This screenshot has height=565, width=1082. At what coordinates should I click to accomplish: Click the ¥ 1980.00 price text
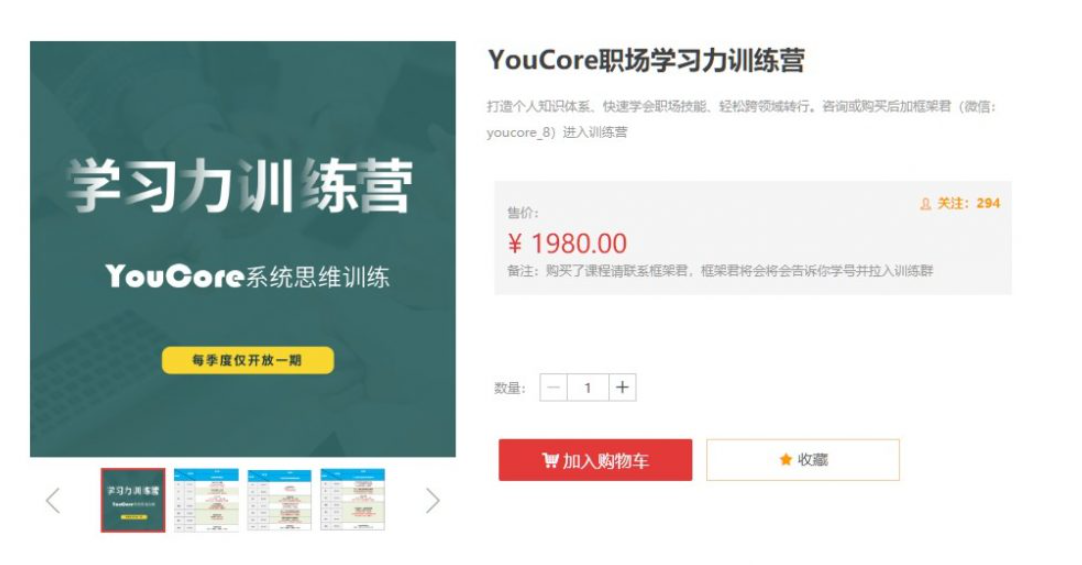pyautogui.click(x=567, y=244)
